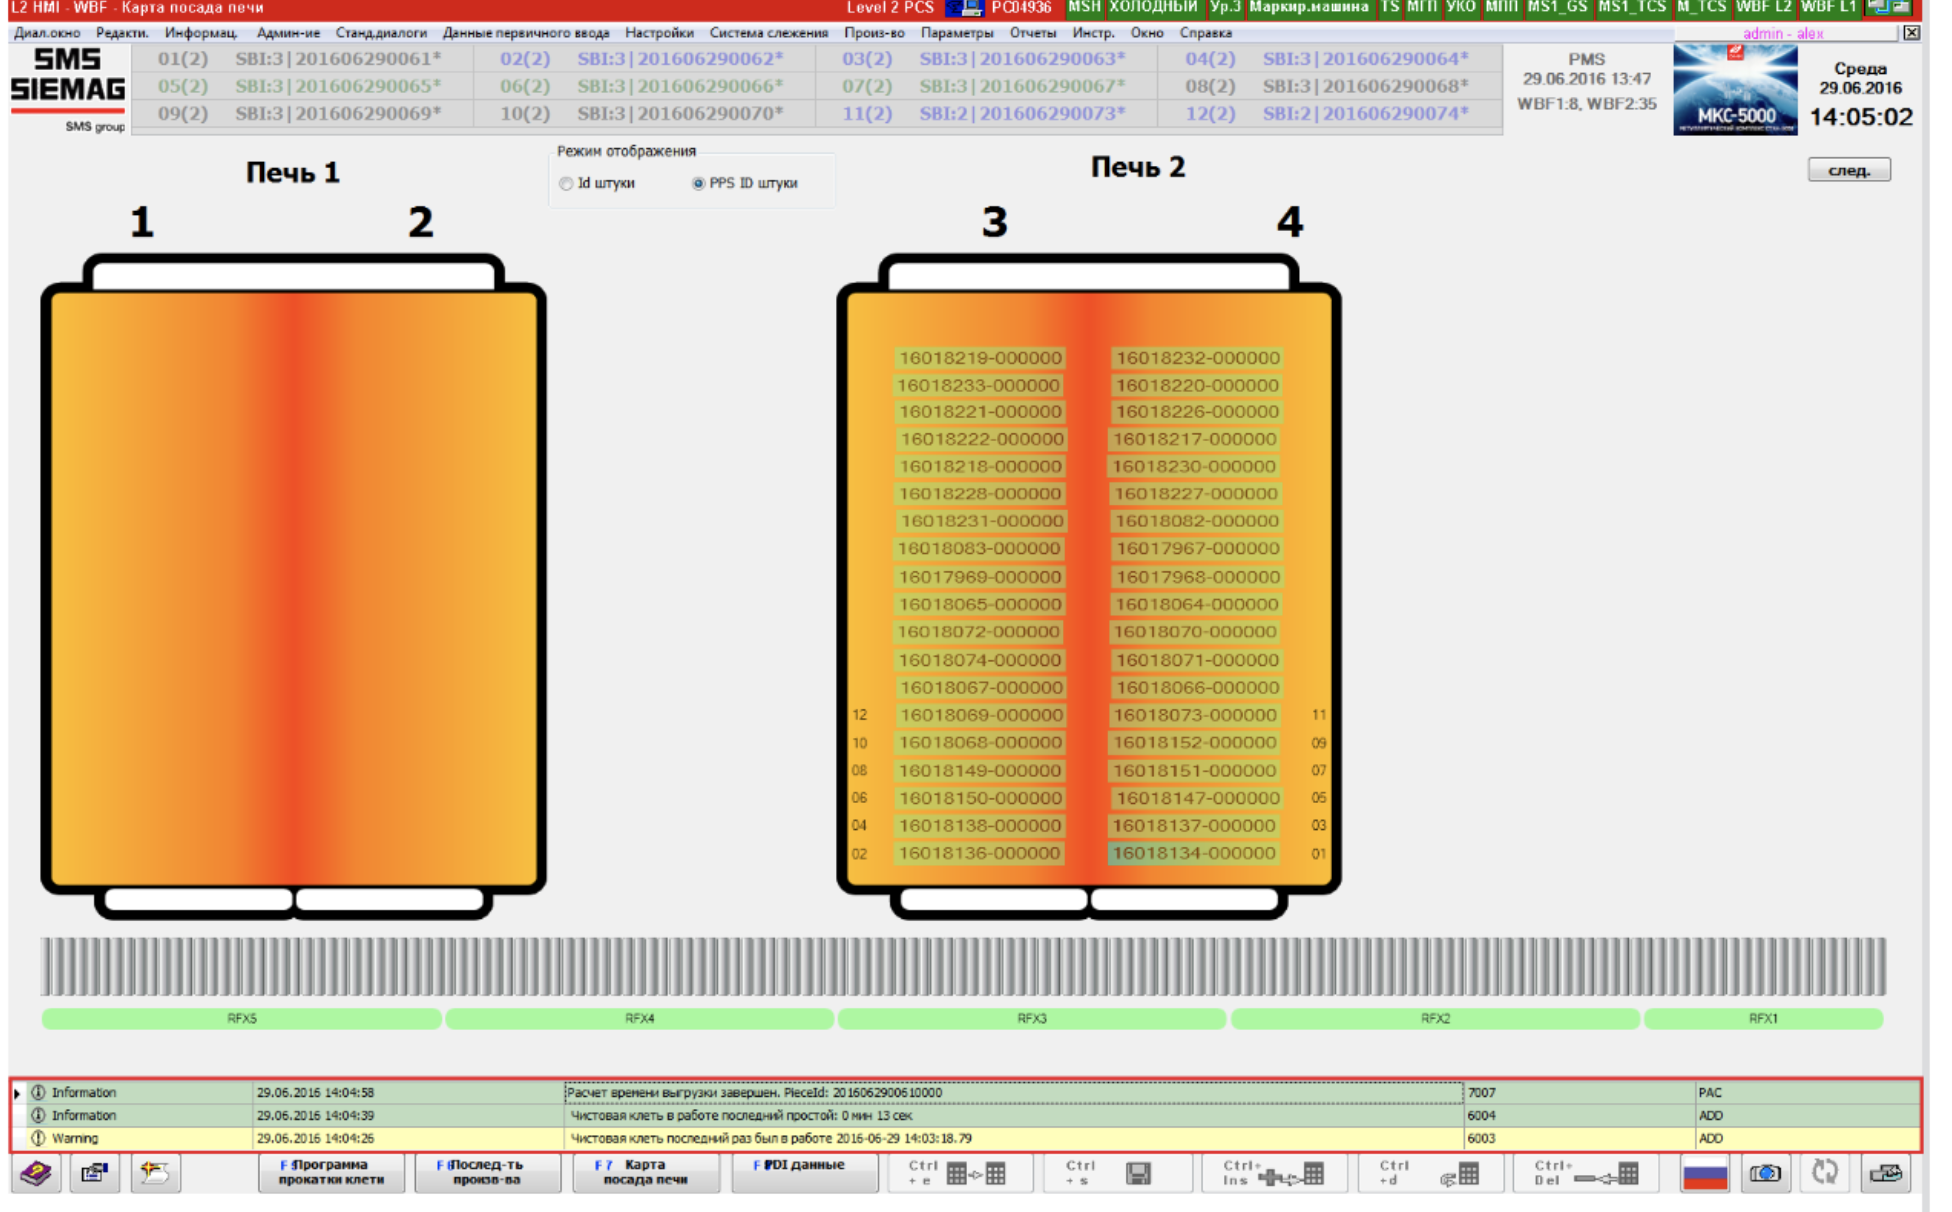The image size is (1952, 1212).
Task: Click the MKC-5000 logo image
Action: pyautogui.click(x=1734, y=90)
